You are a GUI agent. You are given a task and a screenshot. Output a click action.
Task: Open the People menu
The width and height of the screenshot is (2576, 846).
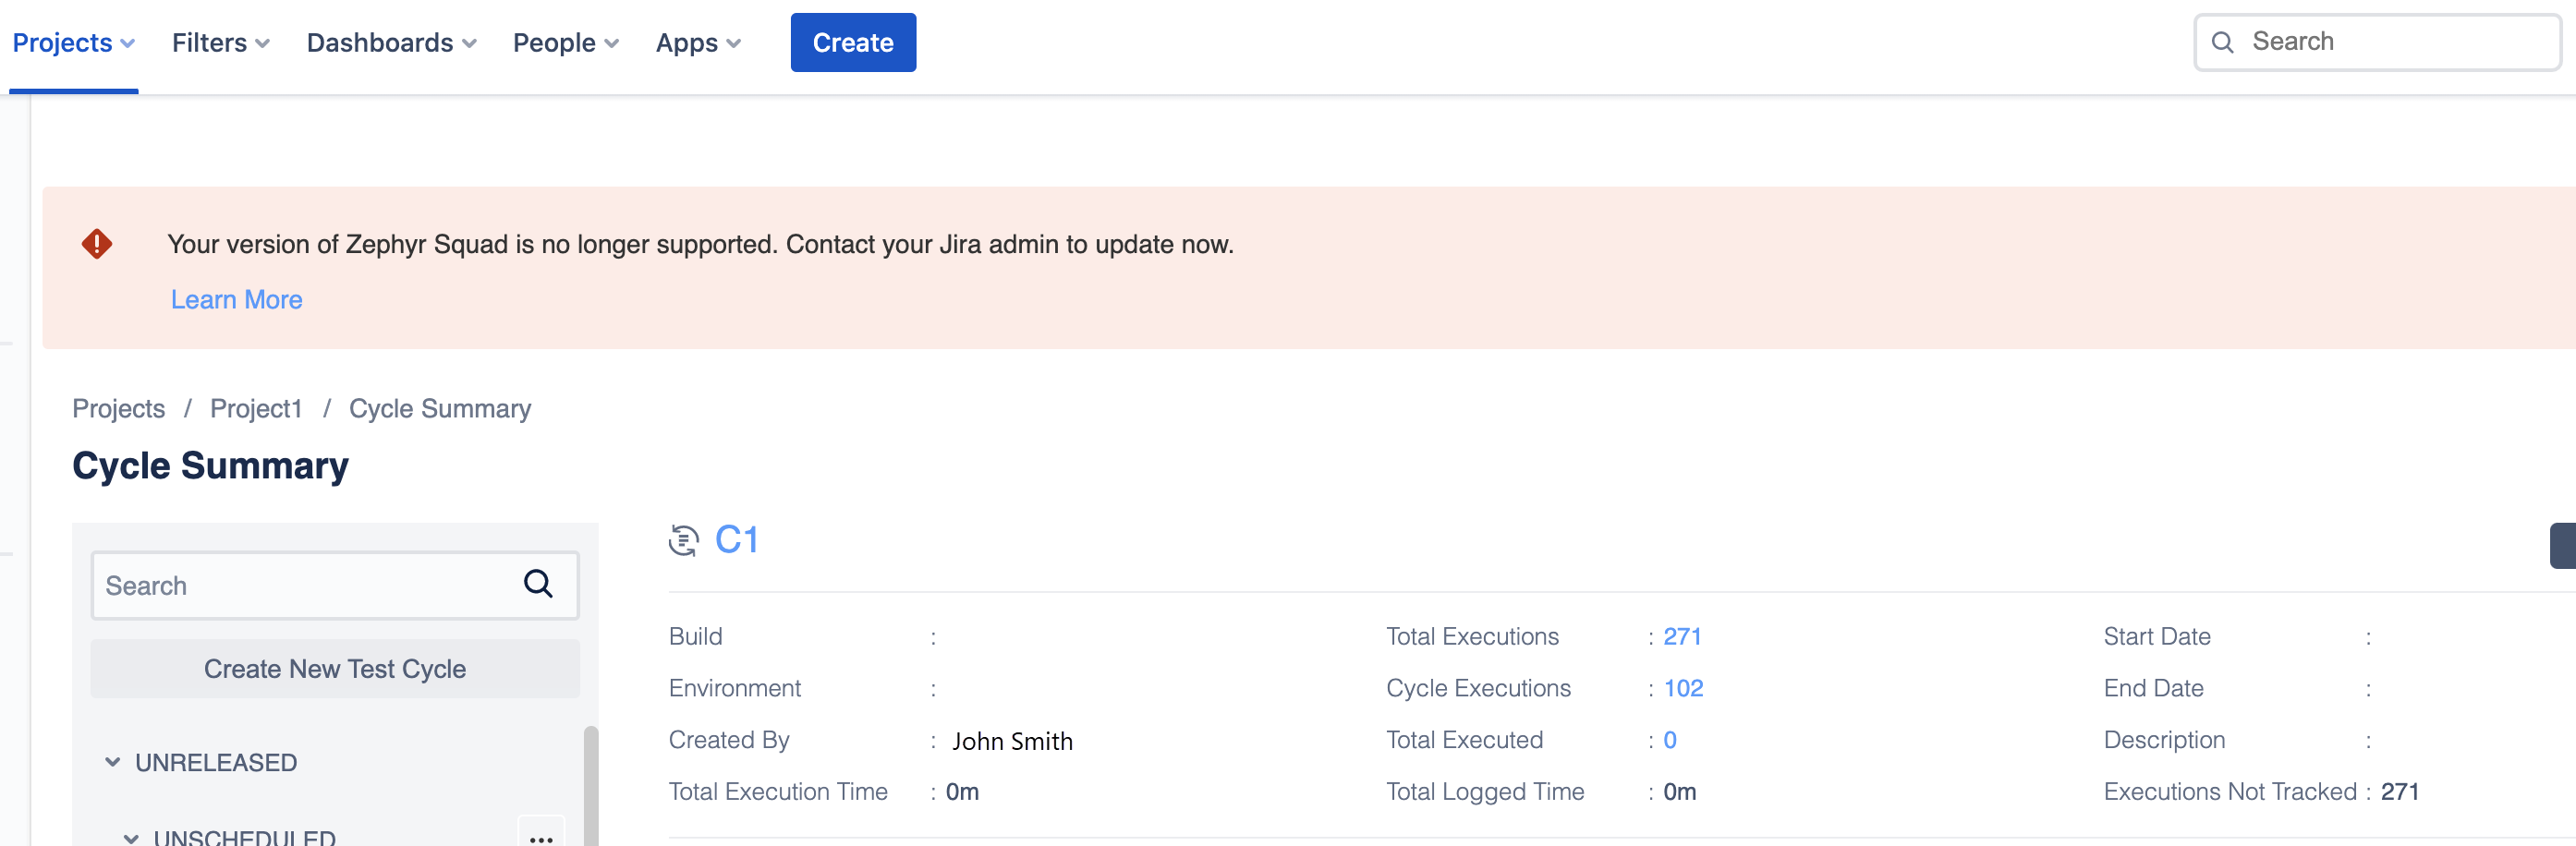click(565, 43)
